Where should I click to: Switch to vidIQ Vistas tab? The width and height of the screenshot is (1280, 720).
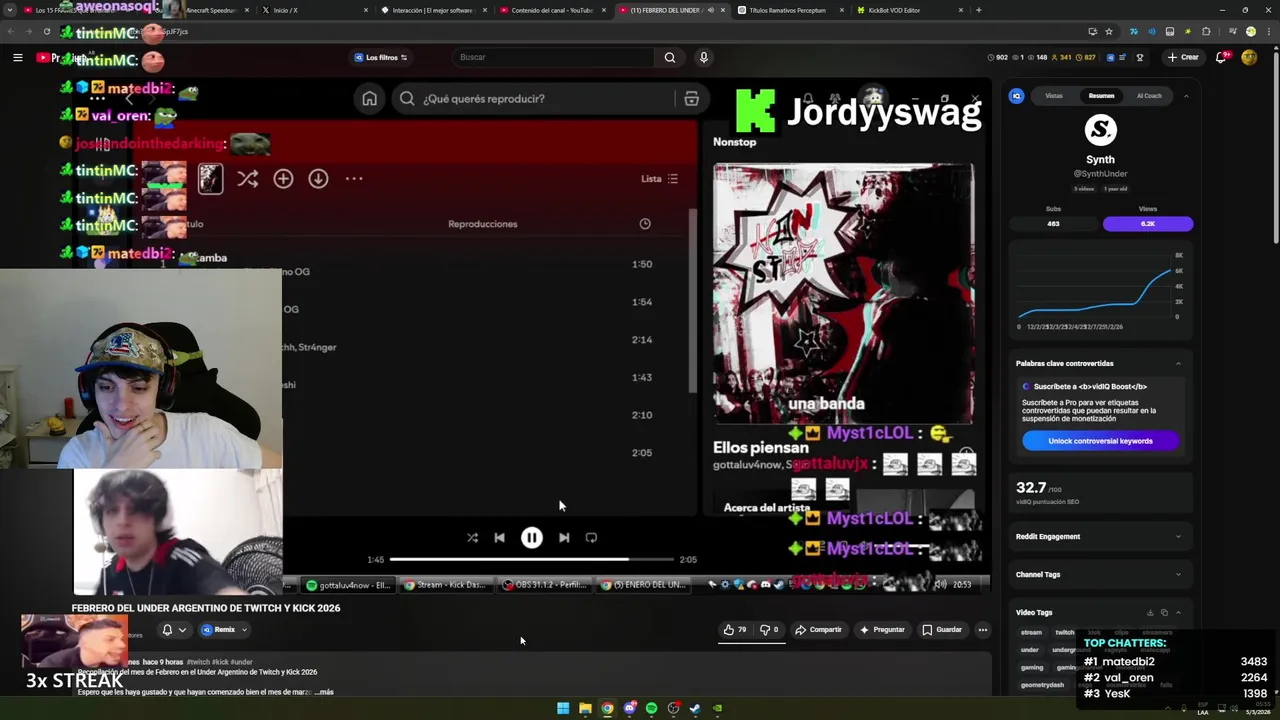[x=1054, y=96]
